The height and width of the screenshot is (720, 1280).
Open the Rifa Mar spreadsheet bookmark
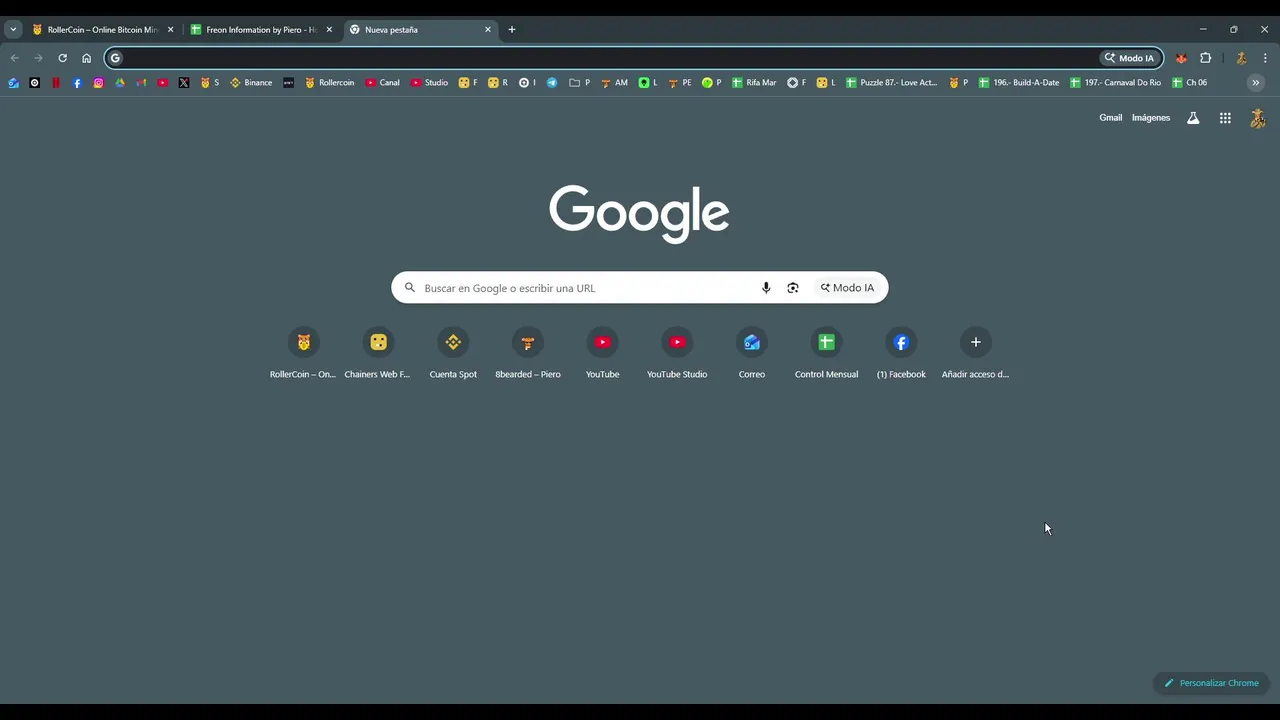click(x=754, y=83)
